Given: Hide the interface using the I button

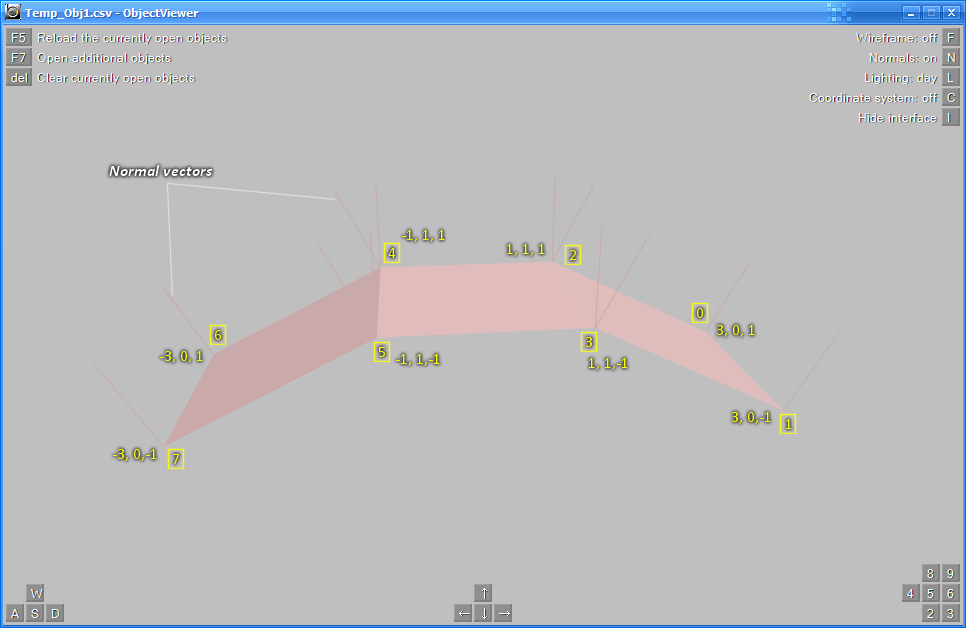Looking at the screenshot, I should click(951, 118).
